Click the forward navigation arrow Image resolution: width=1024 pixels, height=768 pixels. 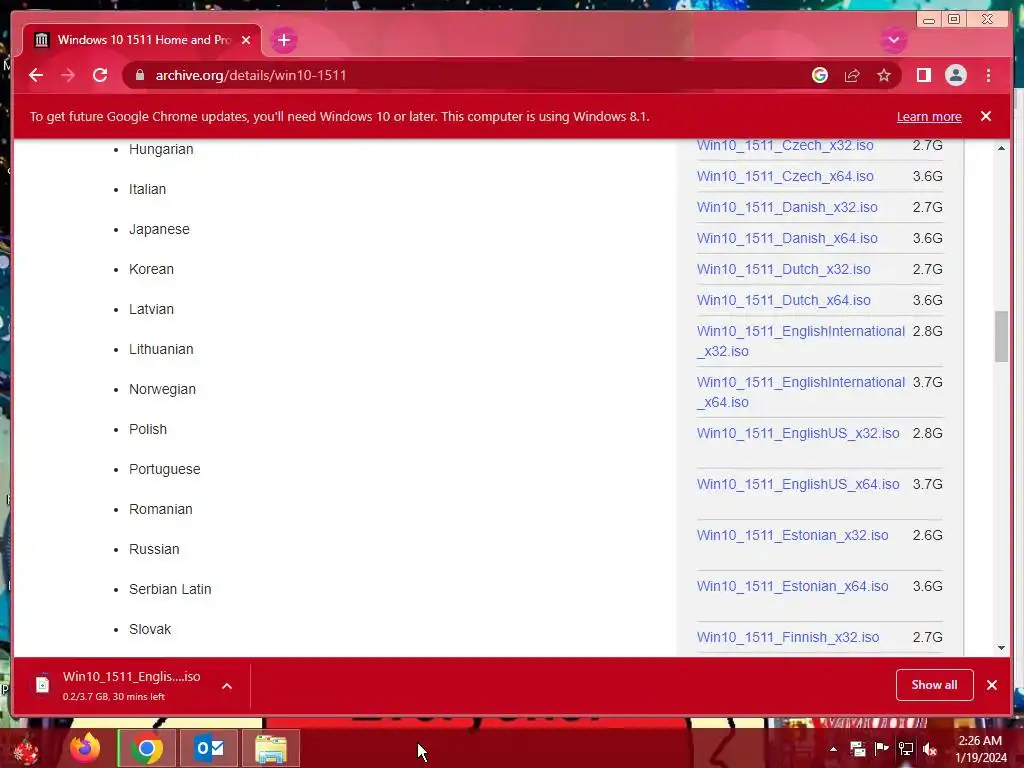68,75
